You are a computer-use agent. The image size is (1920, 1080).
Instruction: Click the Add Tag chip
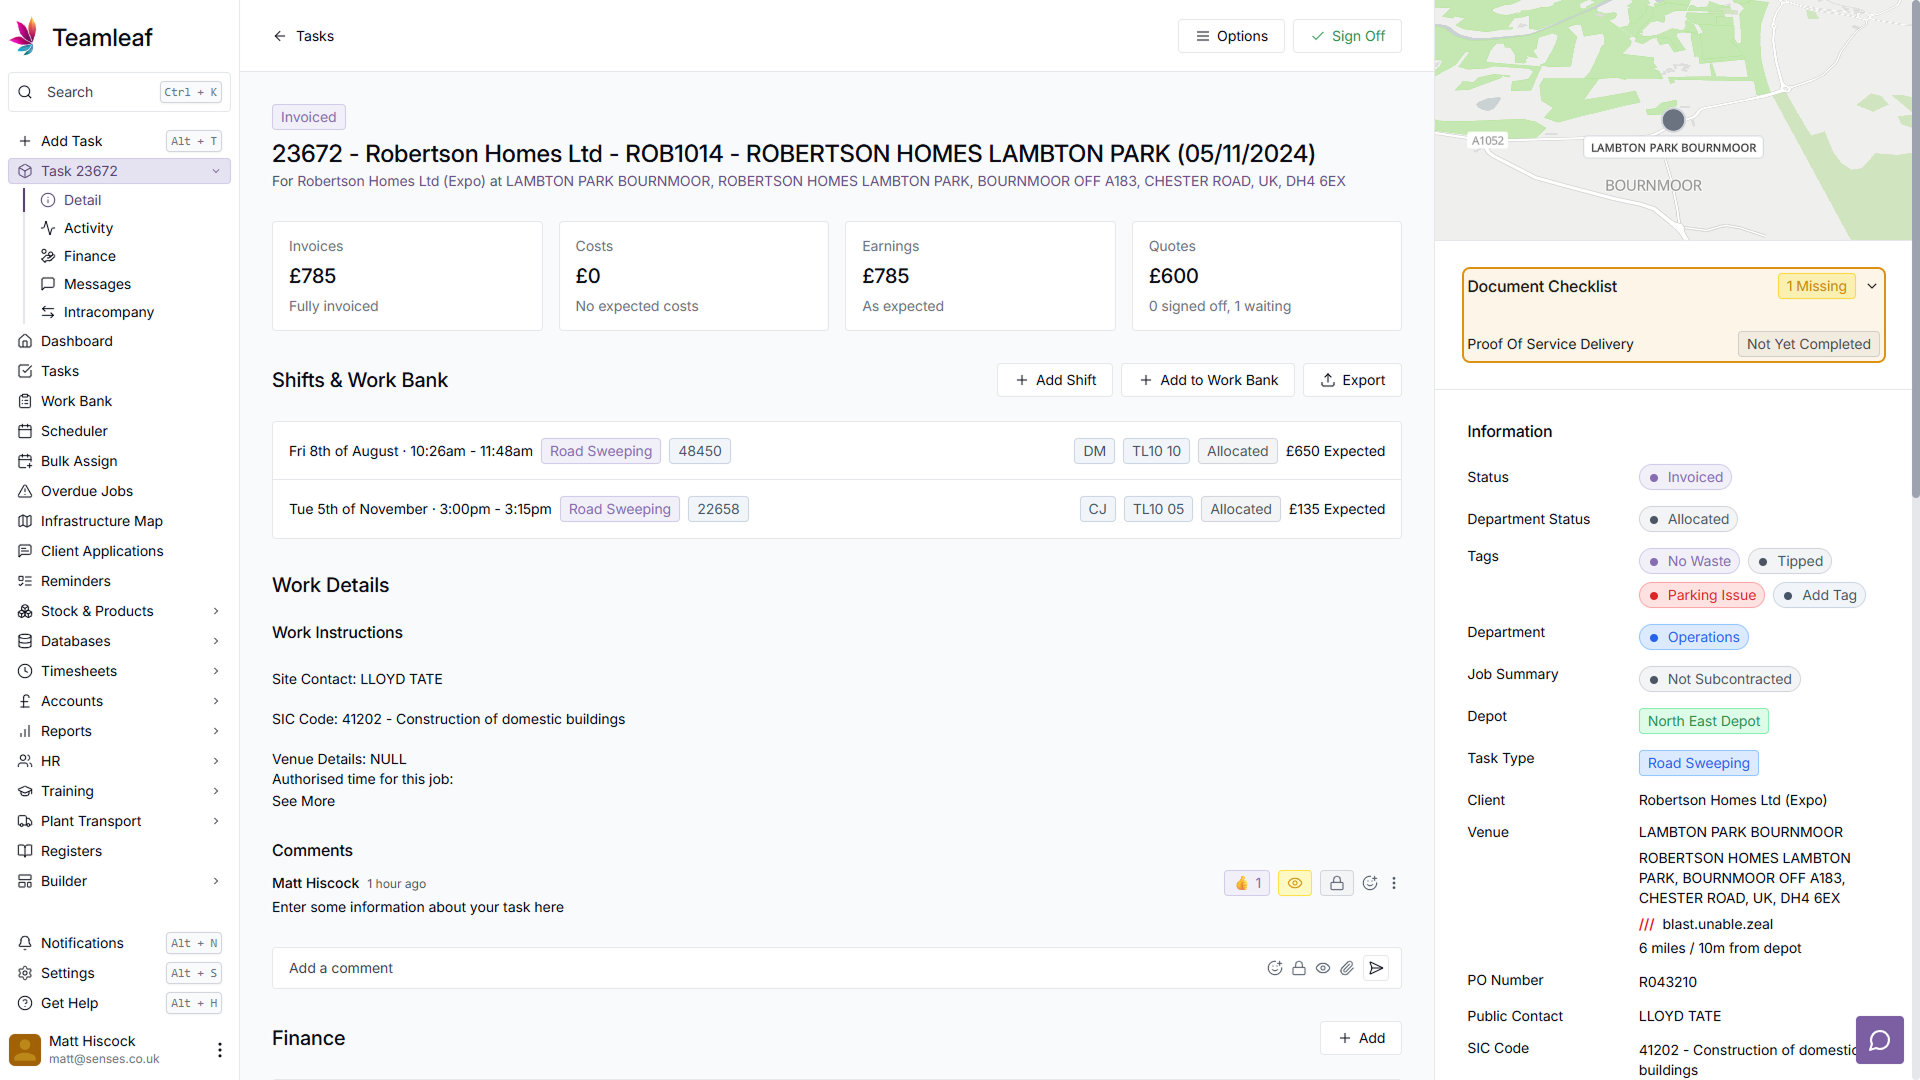click(x=1820, y=595)
